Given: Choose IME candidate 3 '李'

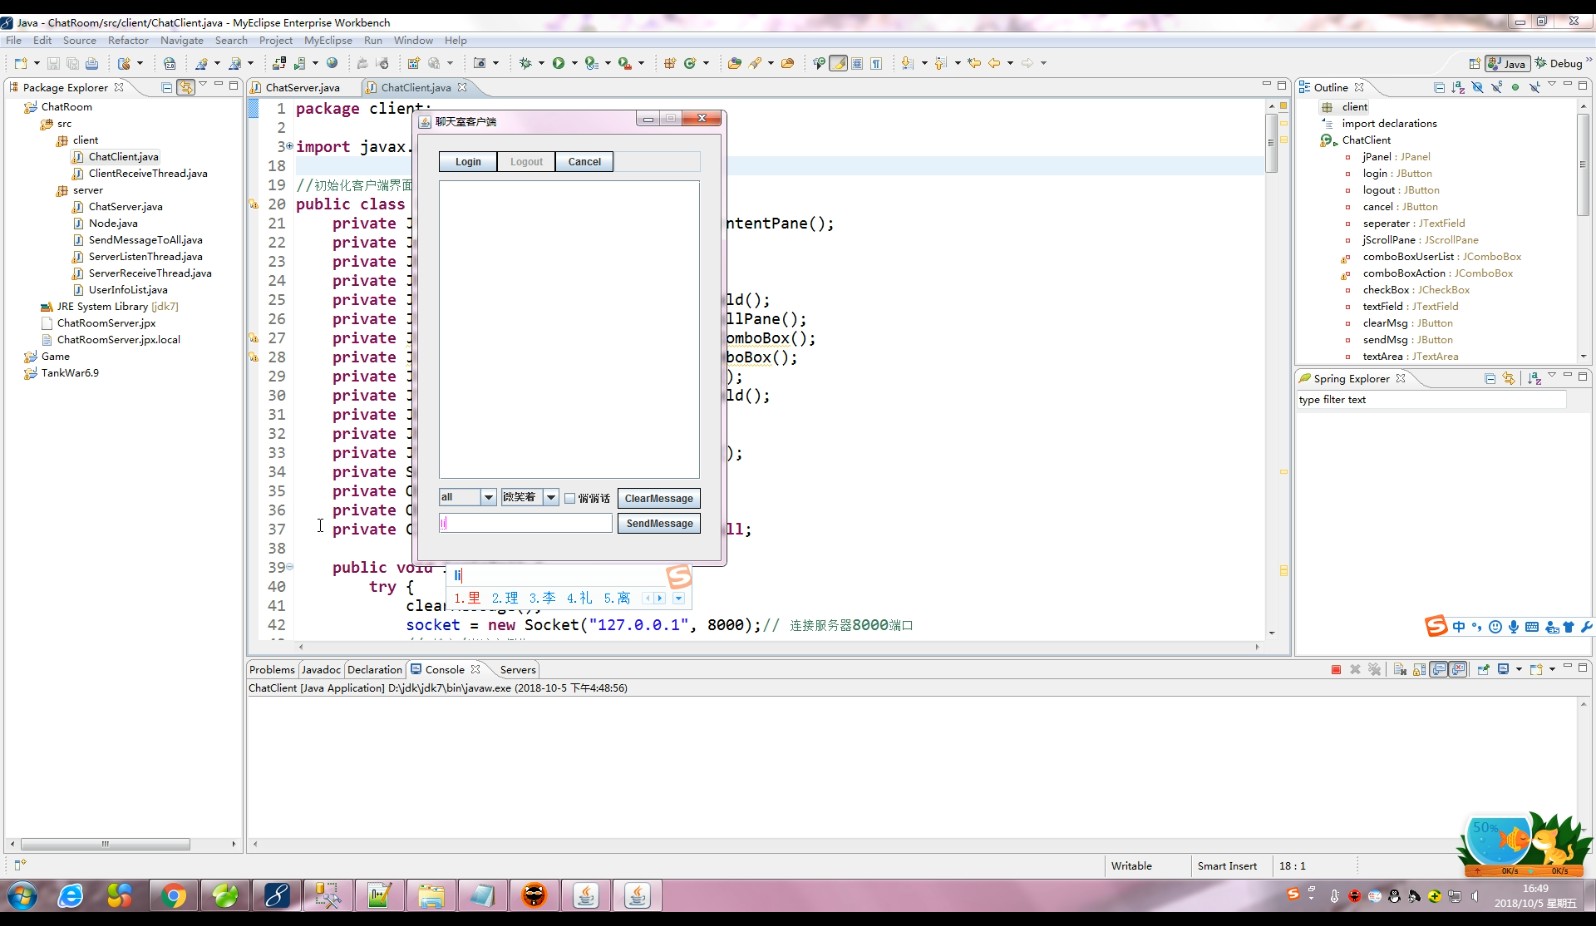Looking at the screenshot, I should tap(542, 598).
